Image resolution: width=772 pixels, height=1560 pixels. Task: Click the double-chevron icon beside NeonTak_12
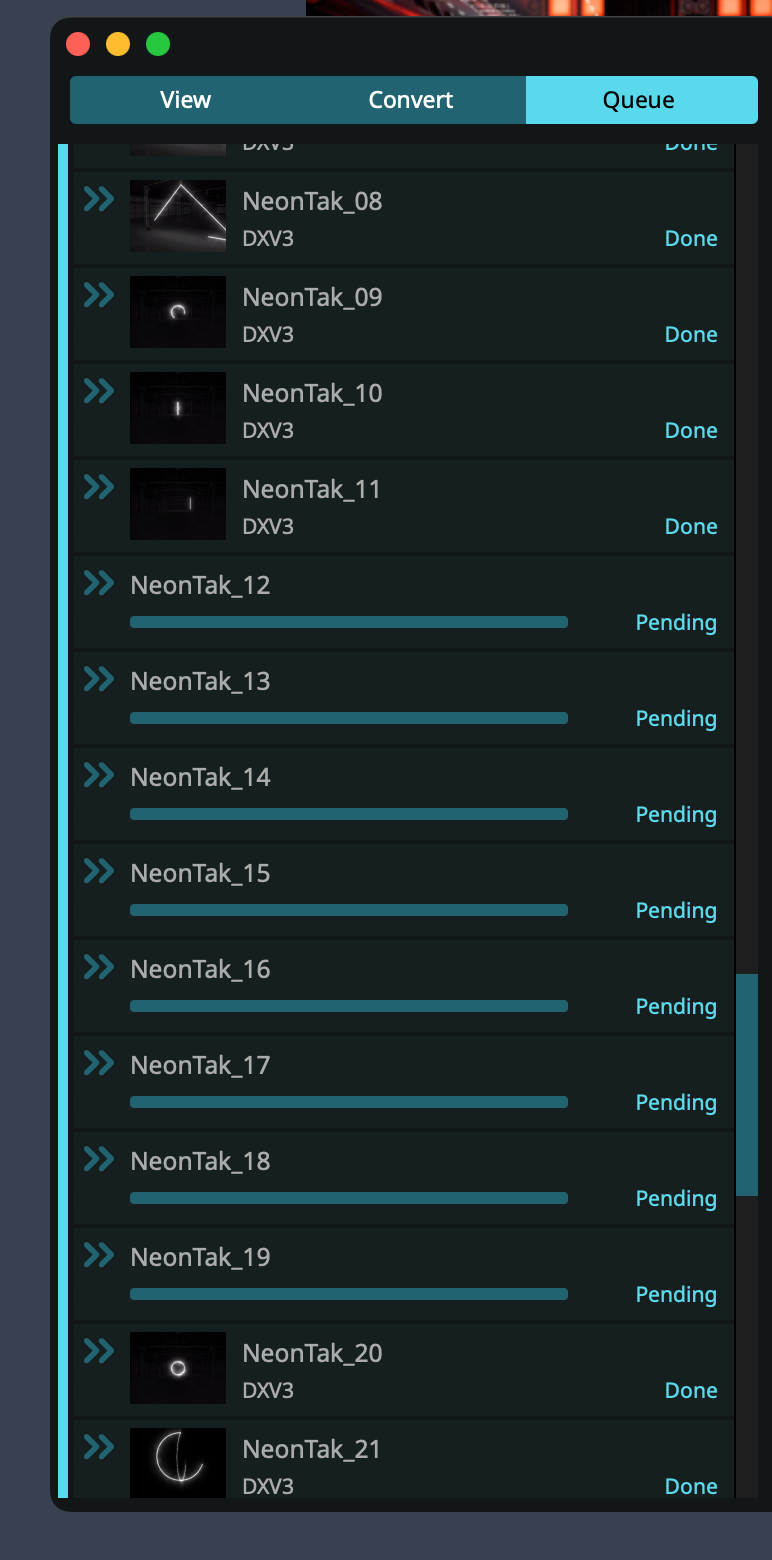[99, 583]
